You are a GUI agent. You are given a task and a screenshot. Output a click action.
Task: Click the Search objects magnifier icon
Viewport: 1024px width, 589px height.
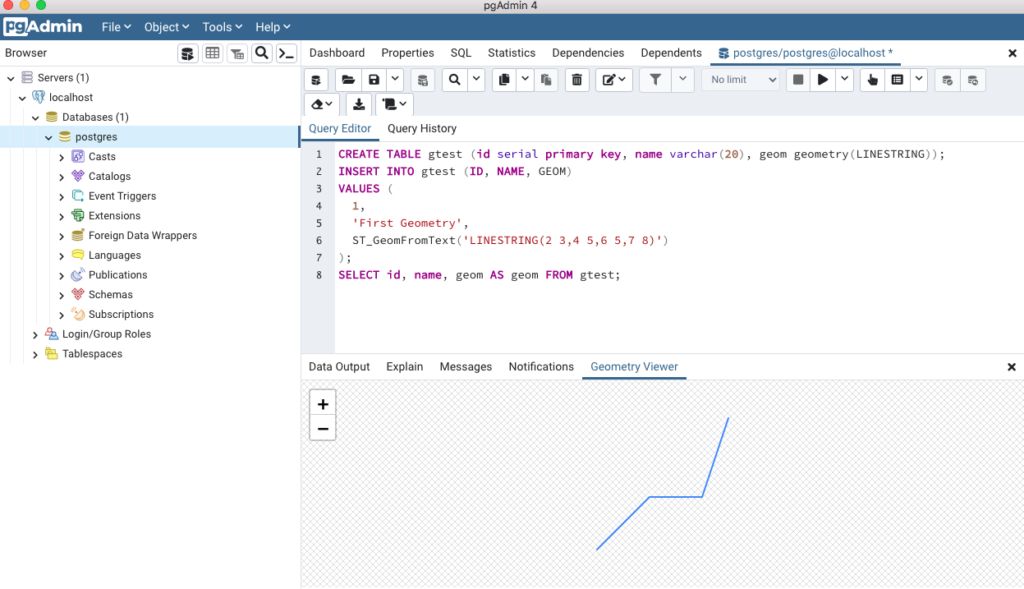click(261, 53)
